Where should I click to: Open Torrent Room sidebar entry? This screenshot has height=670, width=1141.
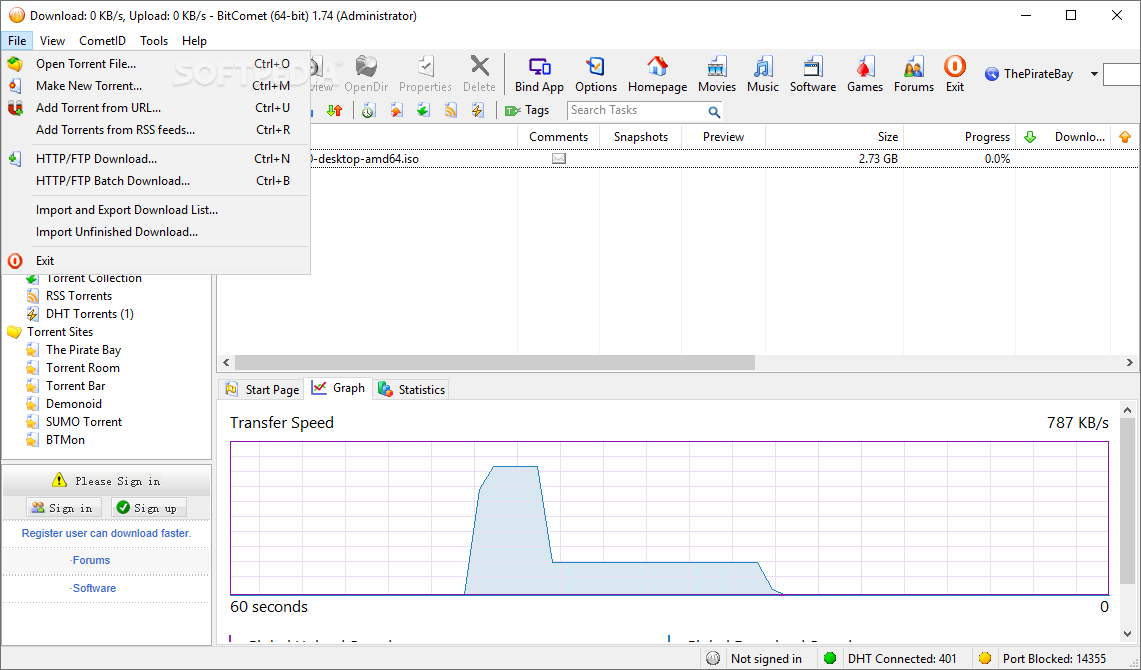coord(82,368)
